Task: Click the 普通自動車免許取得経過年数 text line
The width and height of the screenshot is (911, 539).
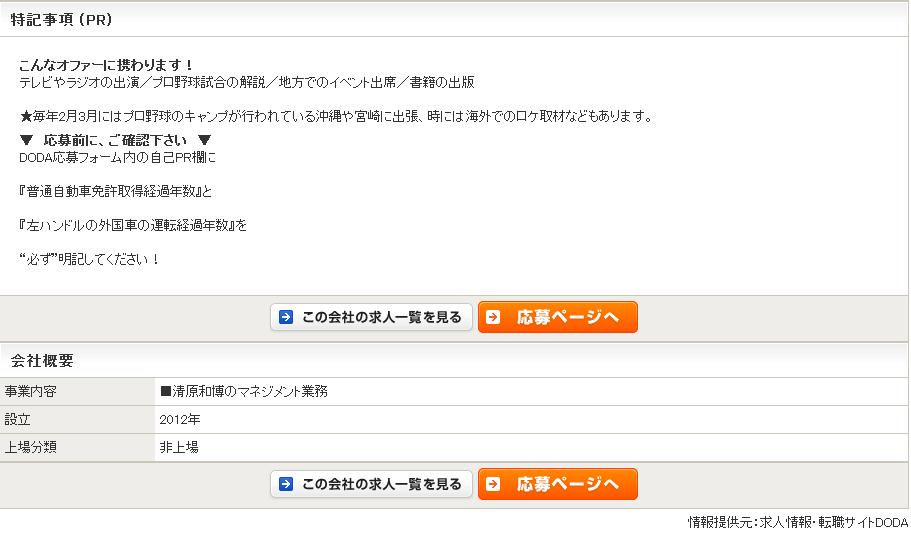Action: pyautogui.click(x=116, y=191)
